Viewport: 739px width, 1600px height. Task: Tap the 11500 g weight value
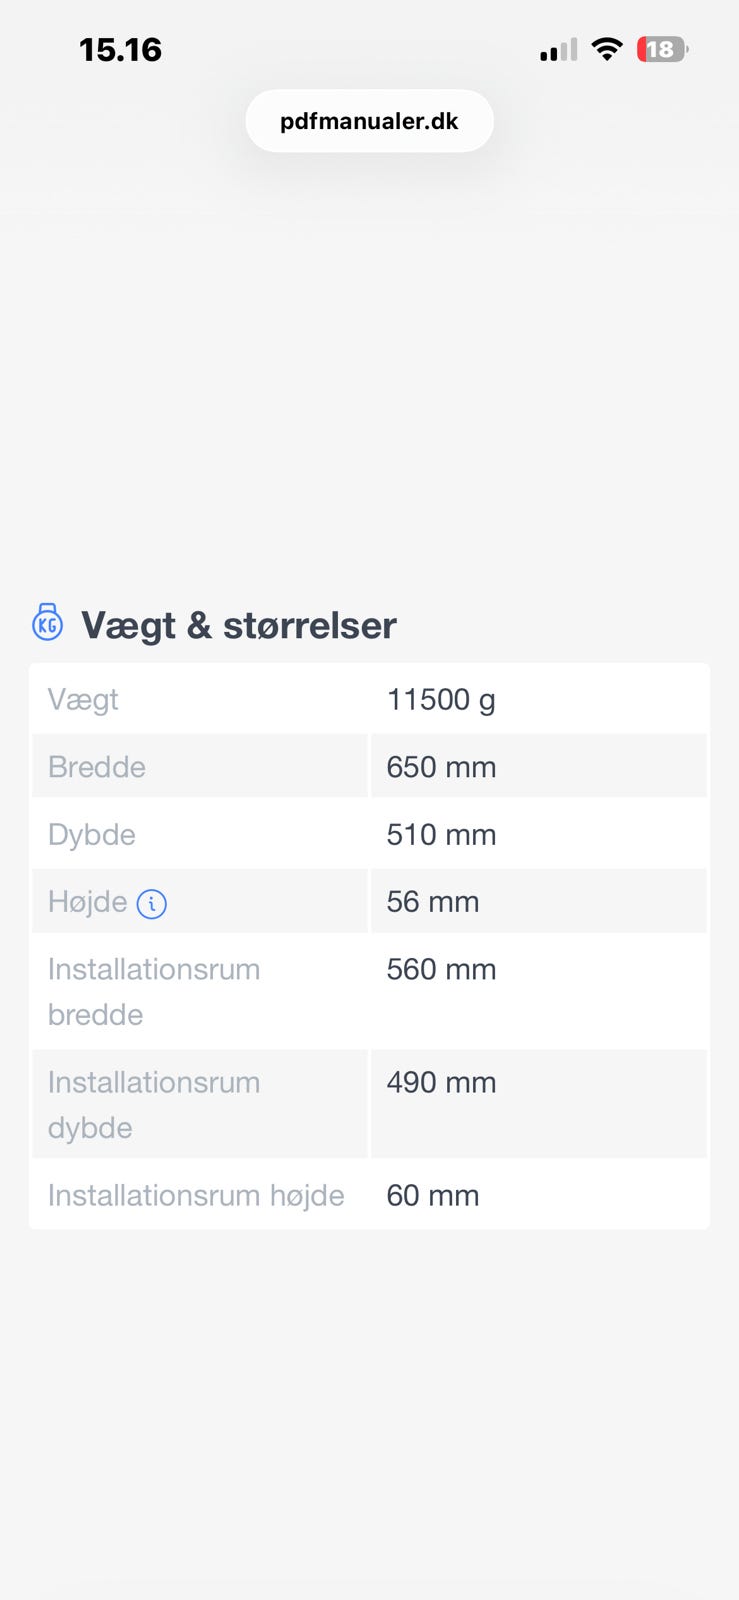click(441, 699)
